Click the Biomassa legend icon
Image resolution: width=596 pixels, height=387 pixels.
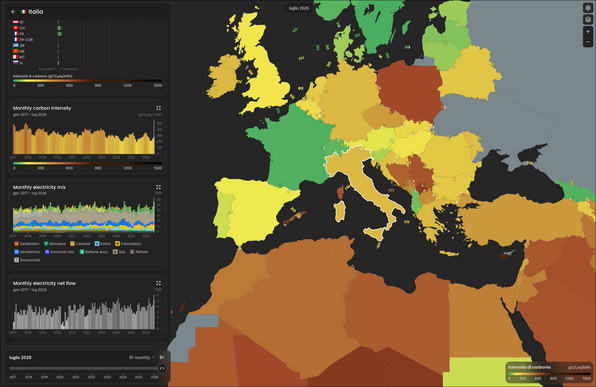pos(46,244)
